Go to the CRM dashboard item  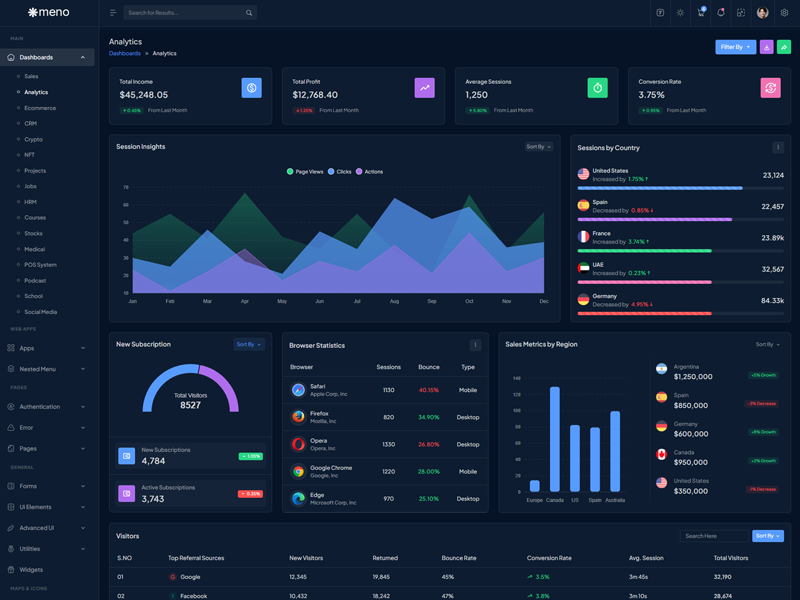pos(30,123)
